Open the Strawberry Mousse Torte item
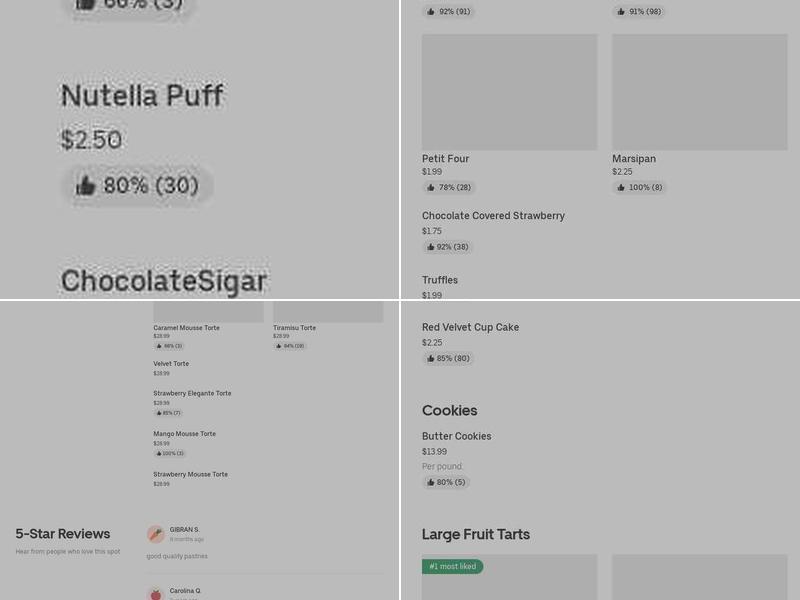Screen dimensions: 800x600 point(190,474)
